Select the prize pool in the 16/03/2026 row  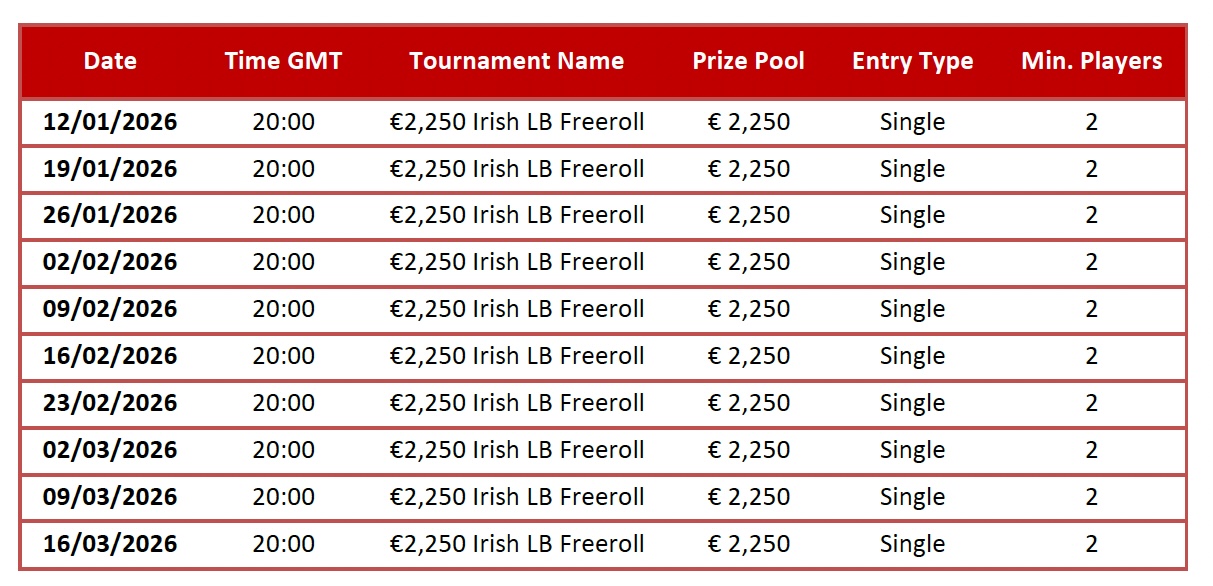pos(748,544)
